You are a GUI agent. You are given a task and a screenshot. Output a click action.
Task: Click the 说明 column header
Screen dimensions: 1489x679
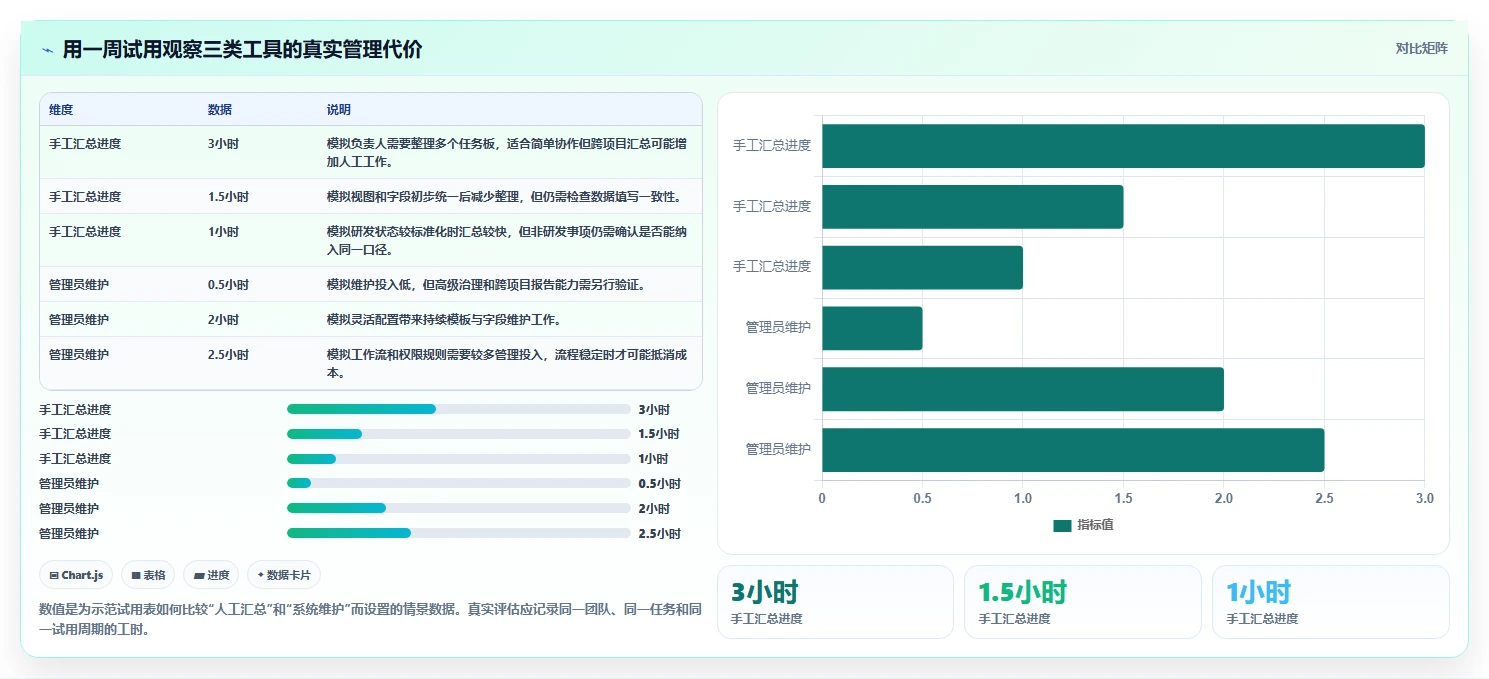pos(339,110)
